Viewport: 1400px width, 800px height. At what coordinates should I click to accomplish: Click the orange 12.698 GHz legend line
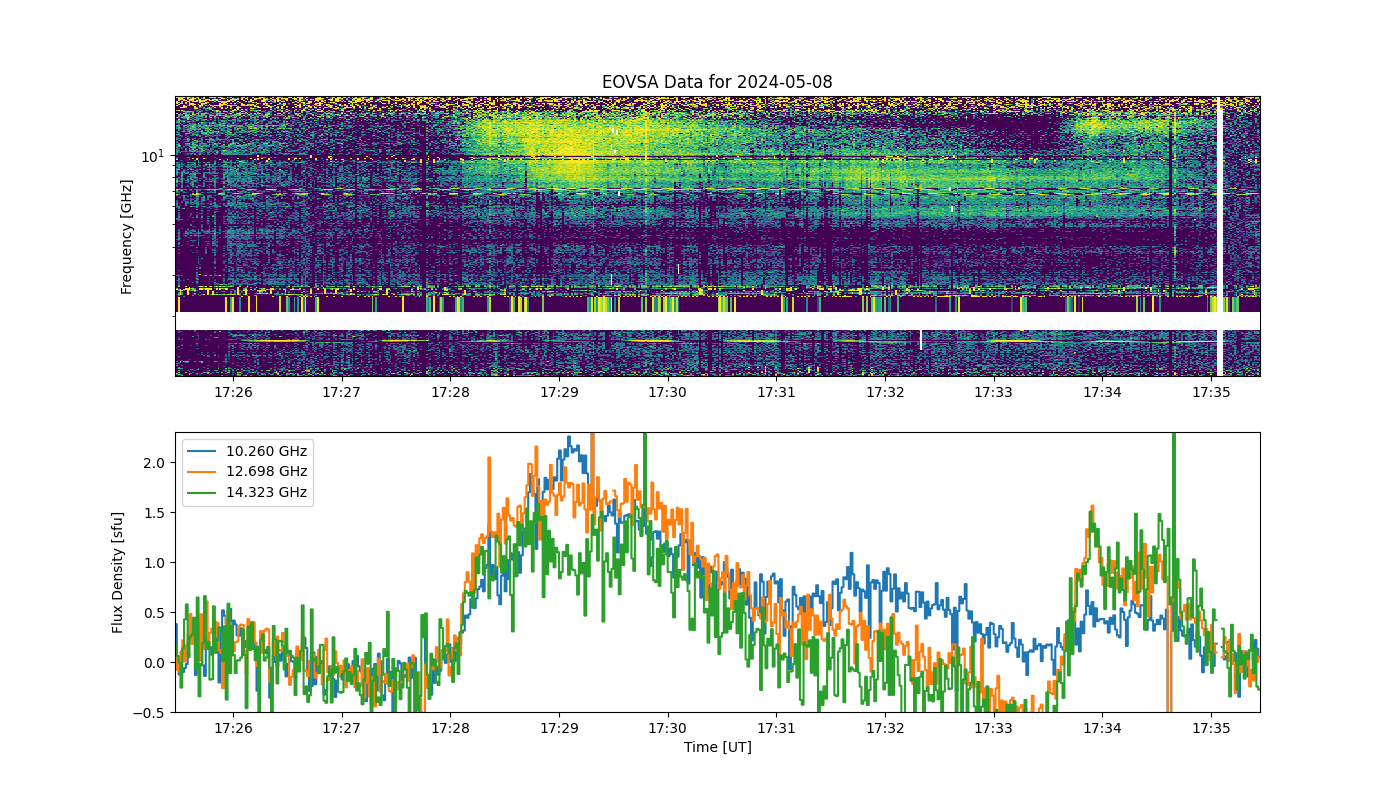point(203,471)
